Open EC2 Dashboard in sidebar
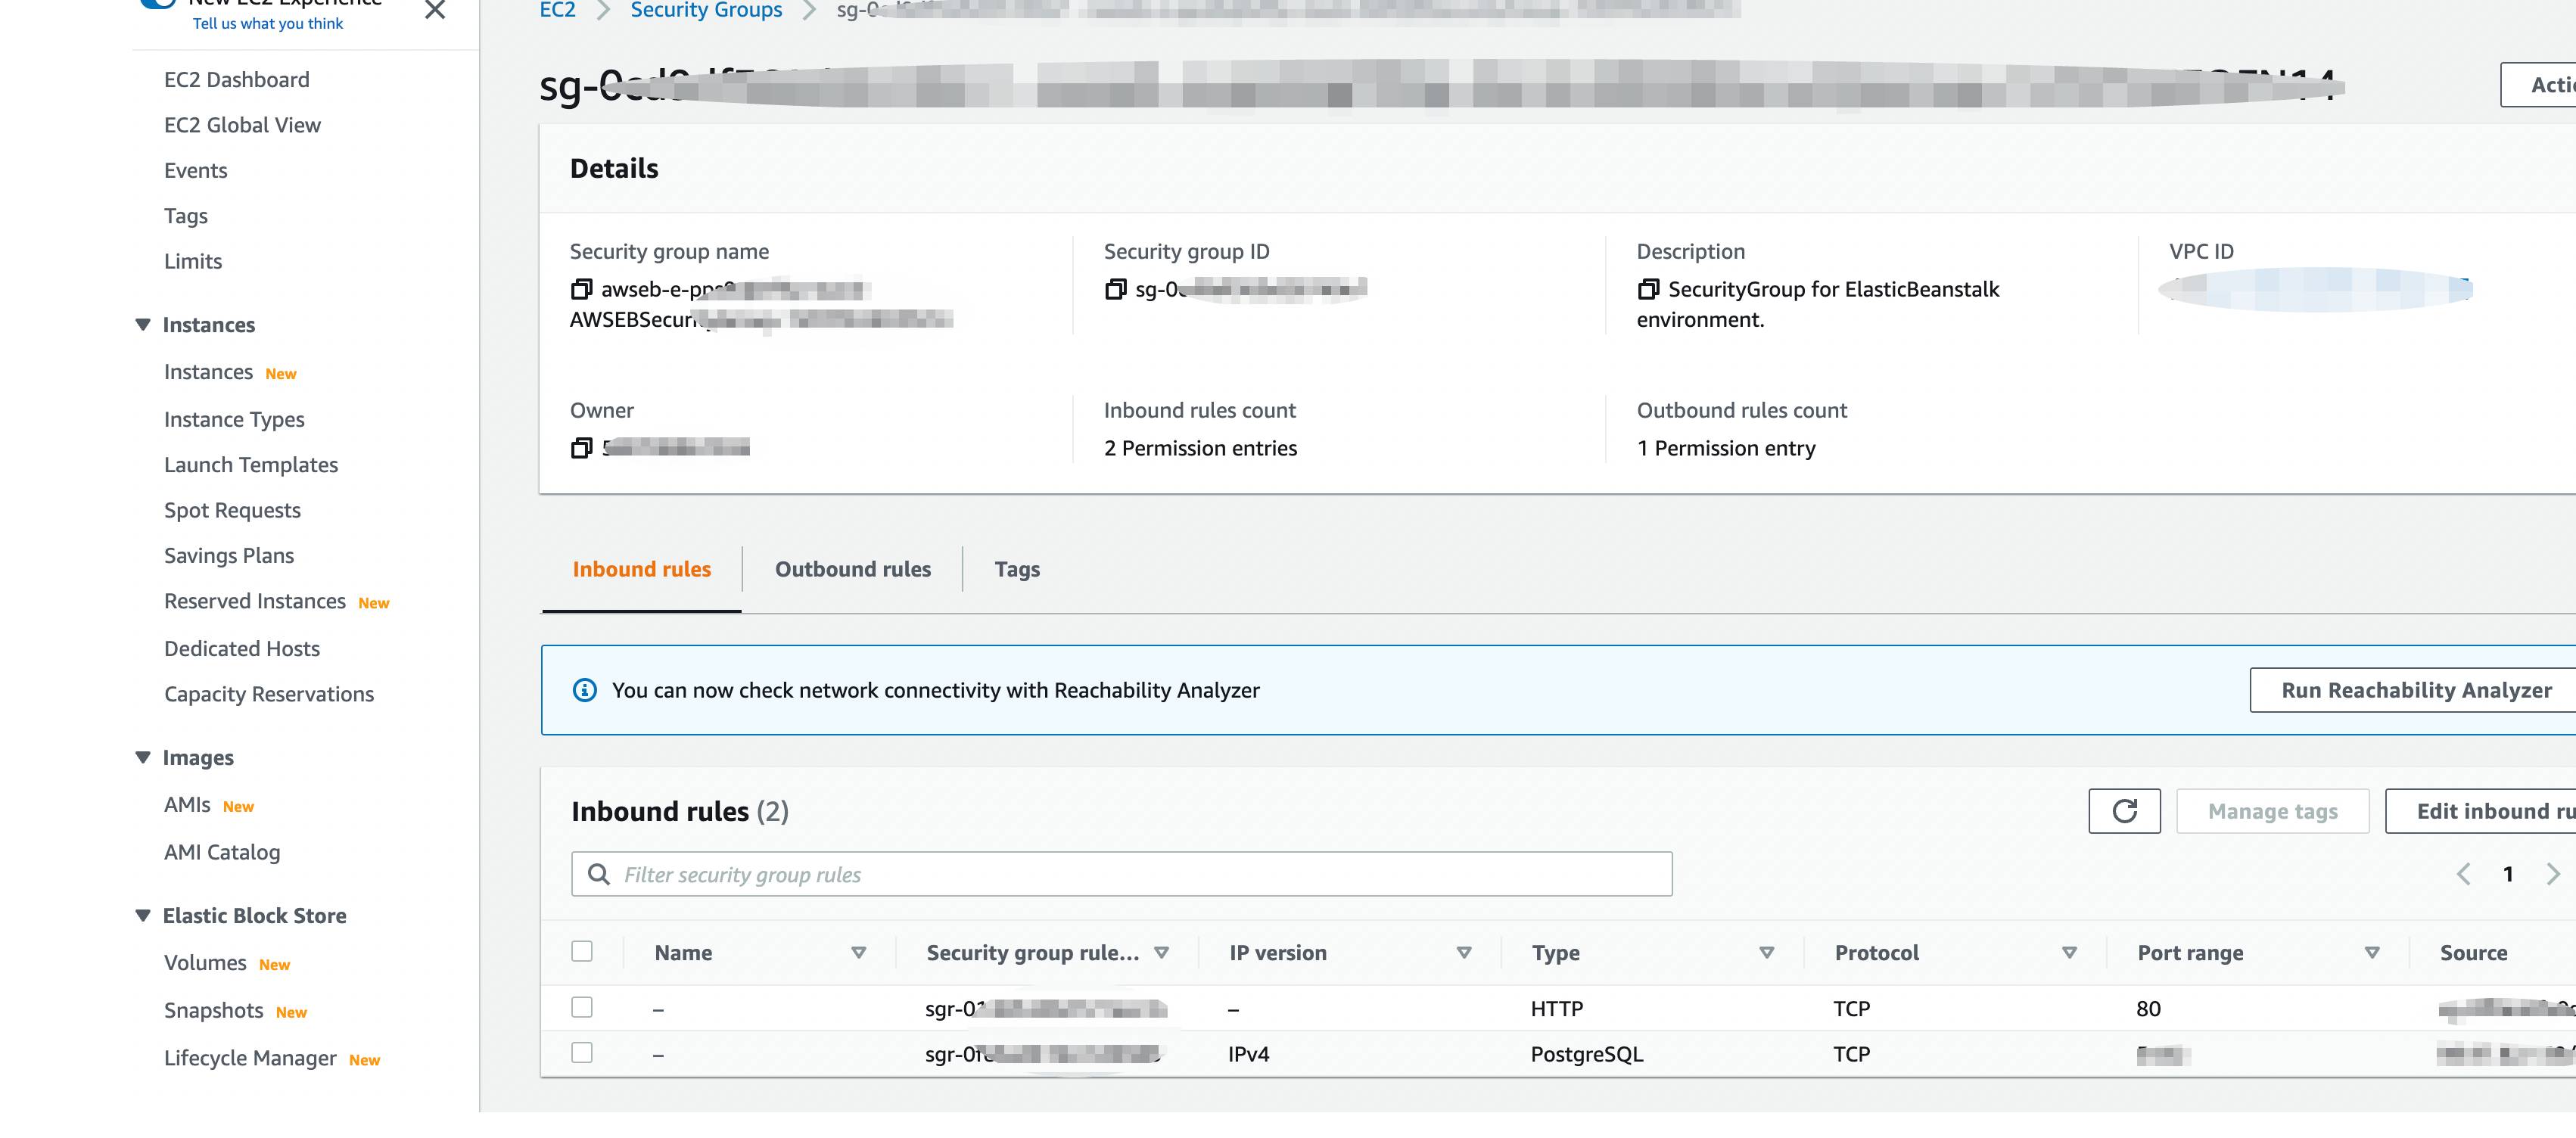This screenshot has width=2576, height=1138. point(237,80)
